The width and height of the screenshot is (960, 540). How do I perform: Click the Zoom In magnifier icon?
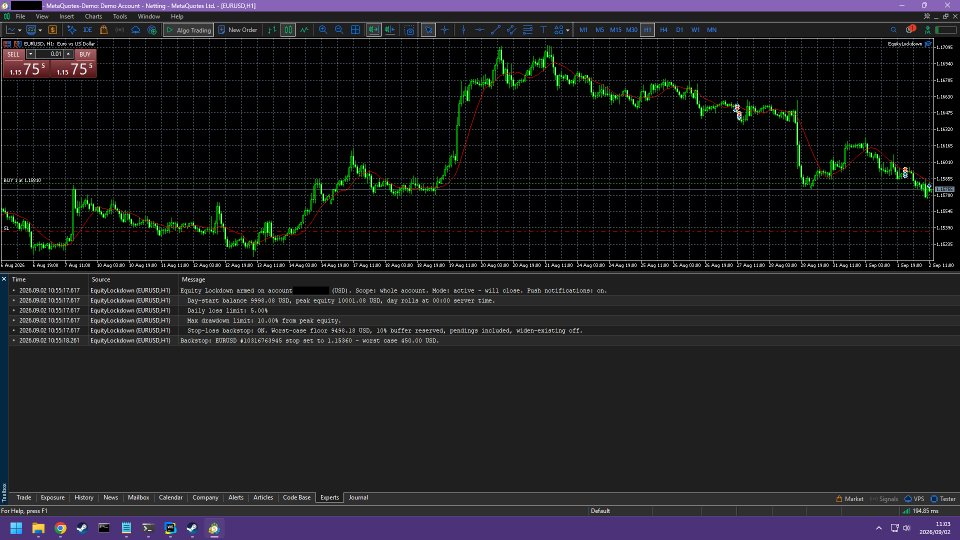[x=323, y=29]
